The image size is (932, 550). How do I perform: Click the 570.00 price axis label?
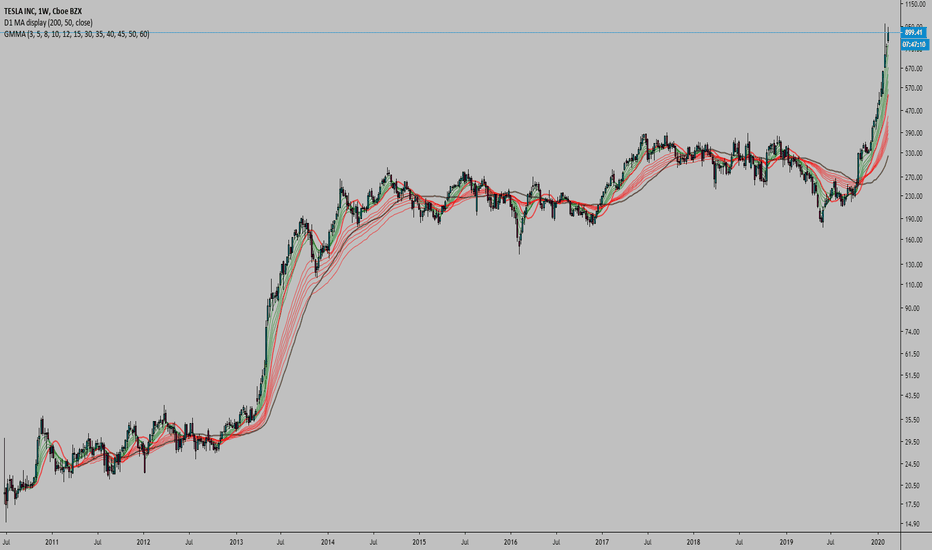click(914, 89)
